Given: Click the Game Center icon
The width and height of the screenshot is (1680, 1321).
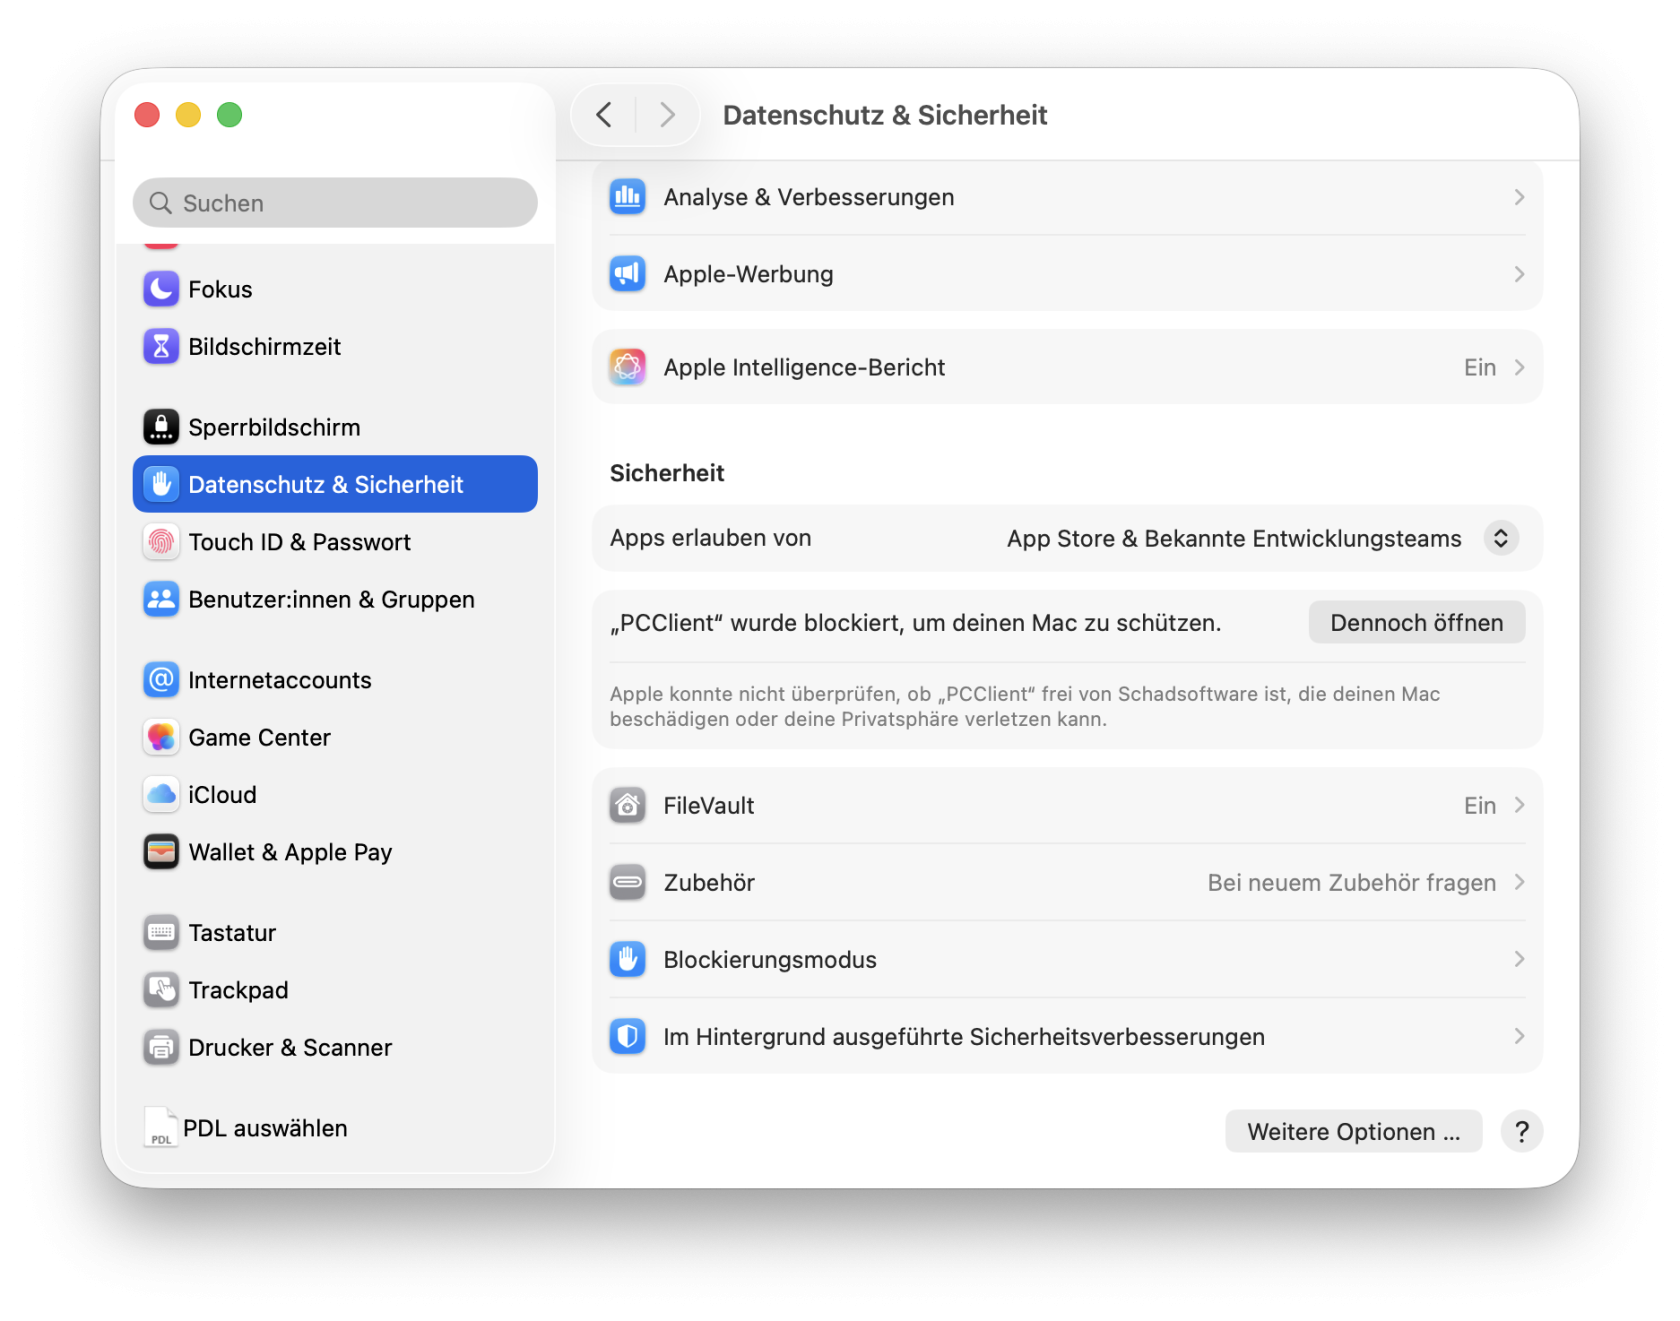Looking at the screenshot, I should coord(161,737).
